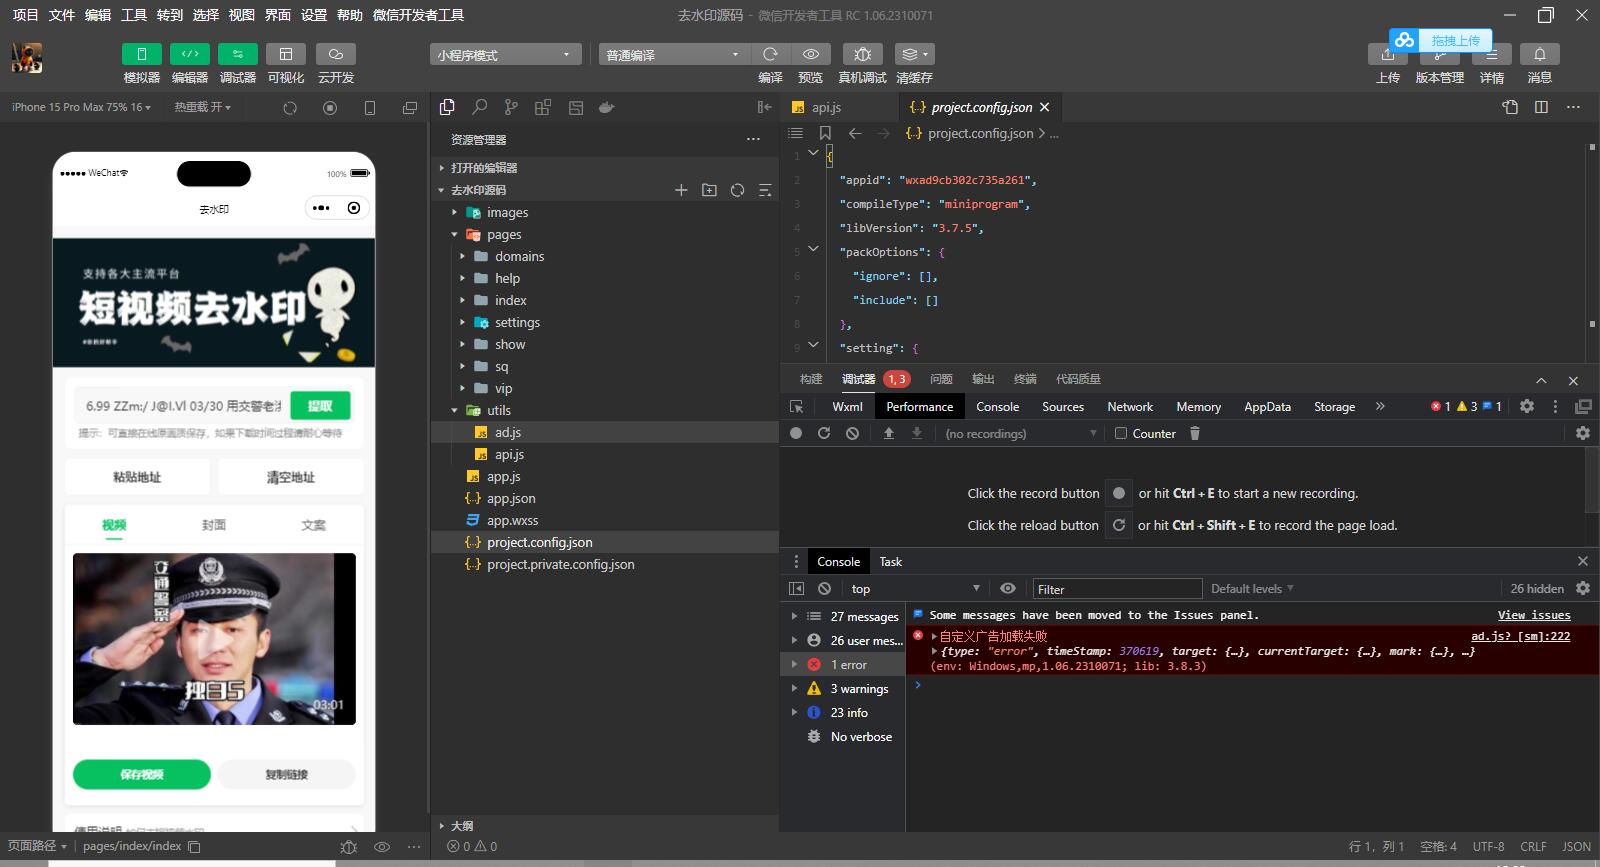Viewport: 1600px width, 867px height.
Task: Open the search icon in sidebar
Action: [x=480, y=107]
